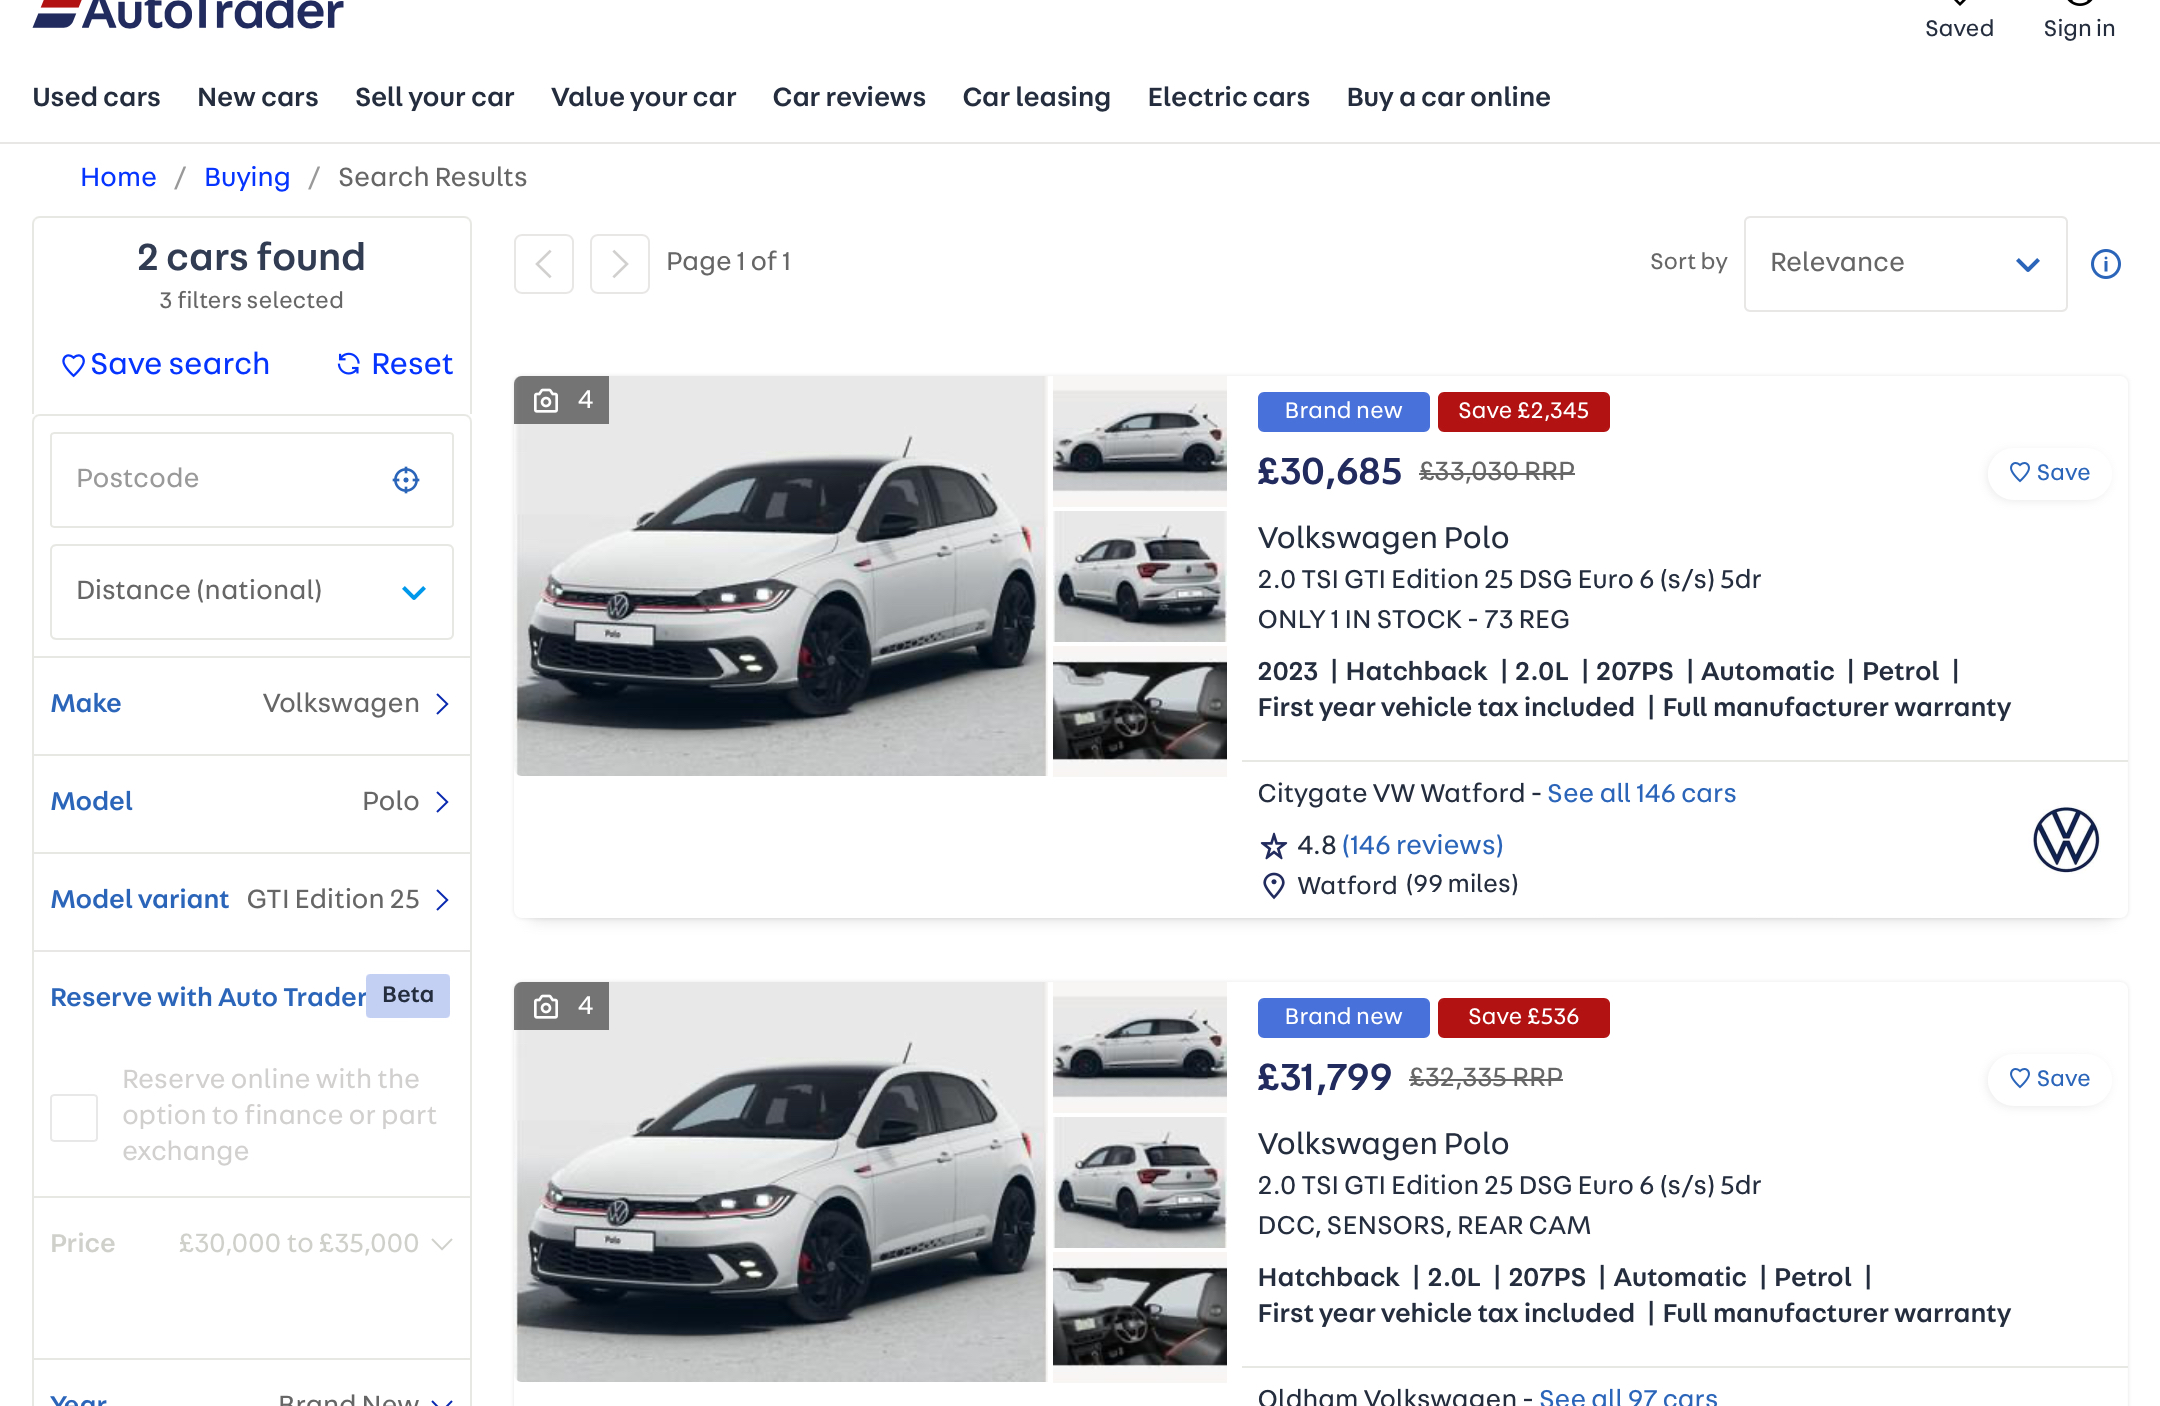Open photo count badge on £31,799 Polo

pyautogui.click(x=562, y=1006)
